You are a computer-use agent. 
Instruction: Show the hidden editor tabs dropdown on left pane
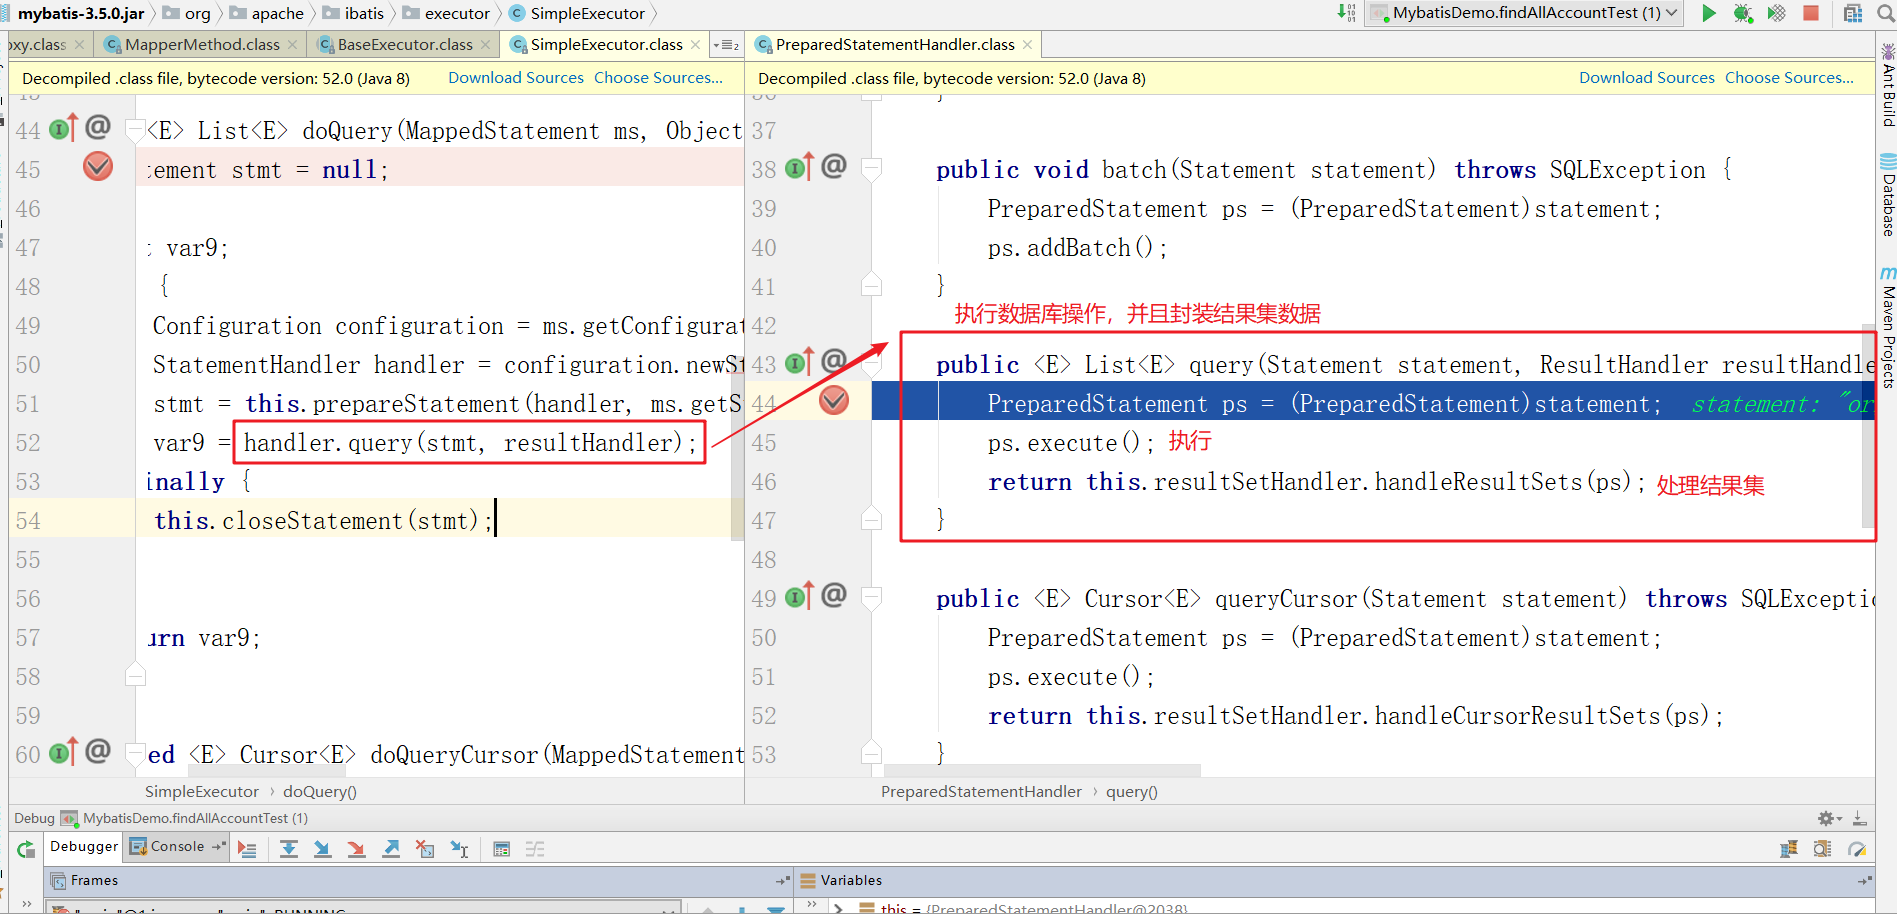point(726,45)
